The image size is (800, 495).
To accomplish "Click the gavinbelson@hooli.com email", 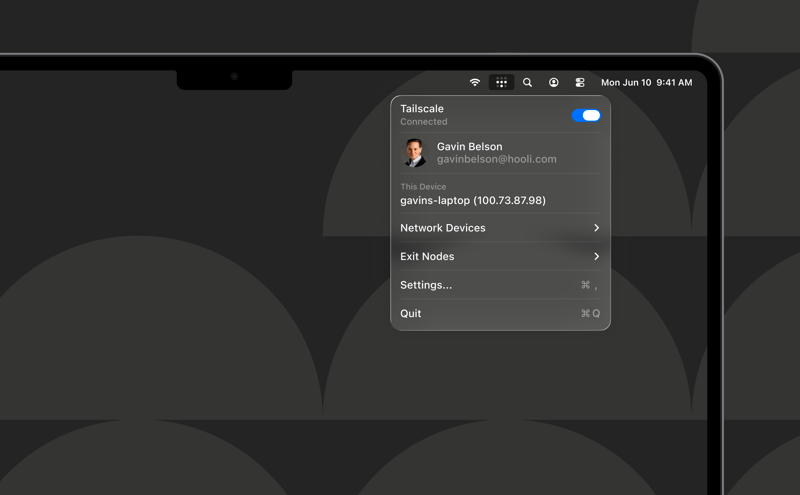I will [x=496, y=159].
